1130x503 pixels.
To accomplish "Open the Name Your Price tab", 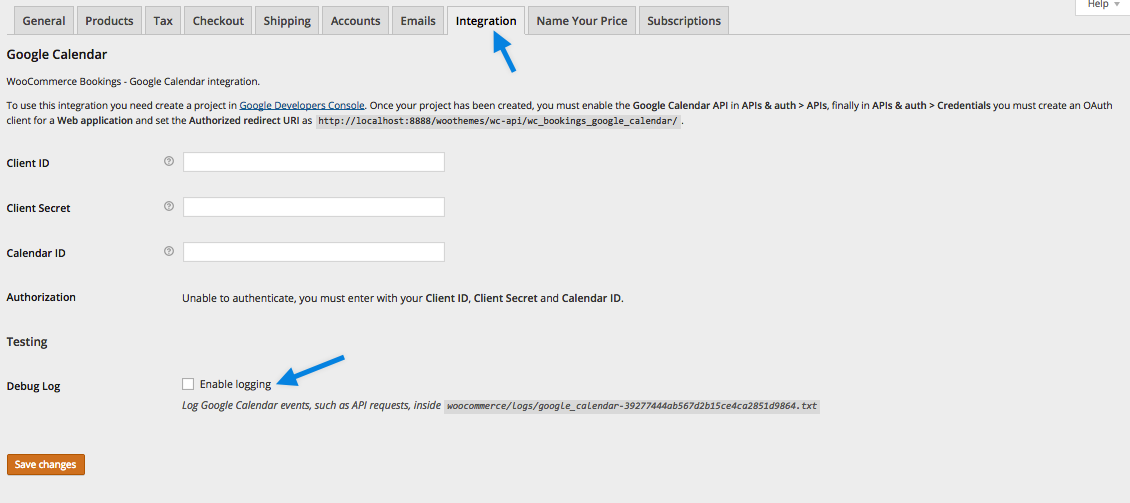I will [582, 21].
